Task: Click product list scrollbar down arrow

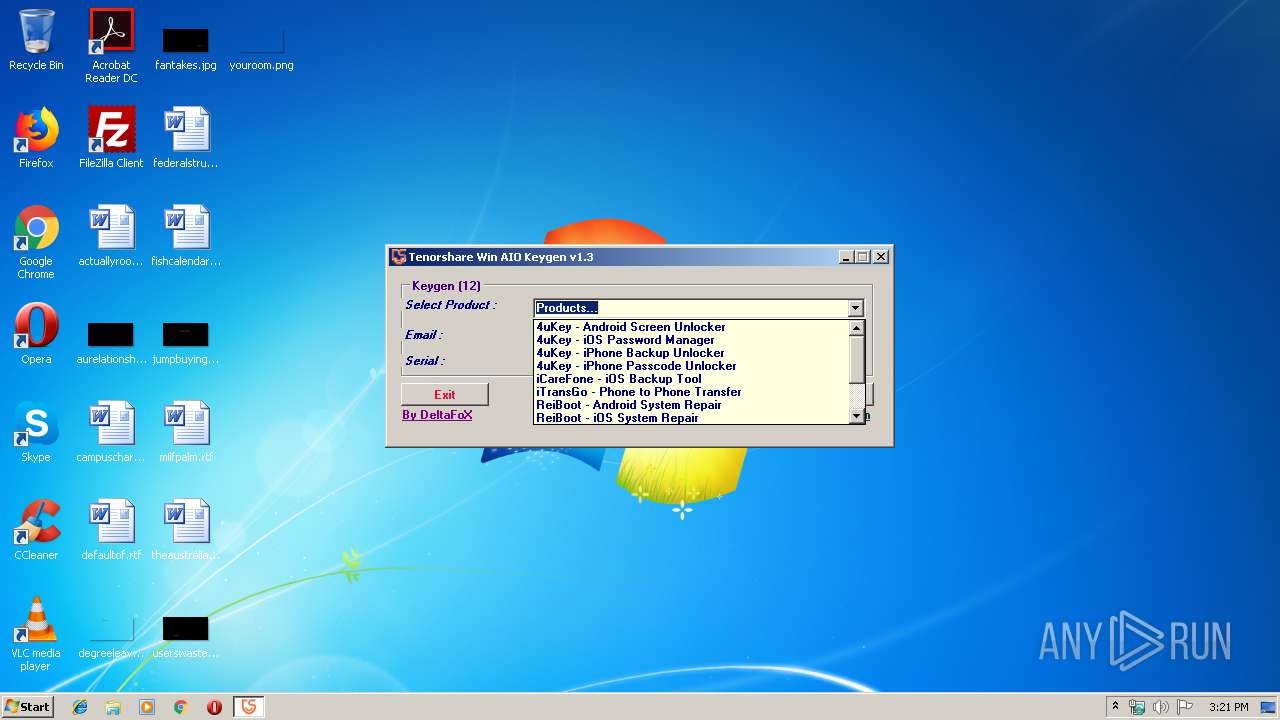Action: pos(856,416)
